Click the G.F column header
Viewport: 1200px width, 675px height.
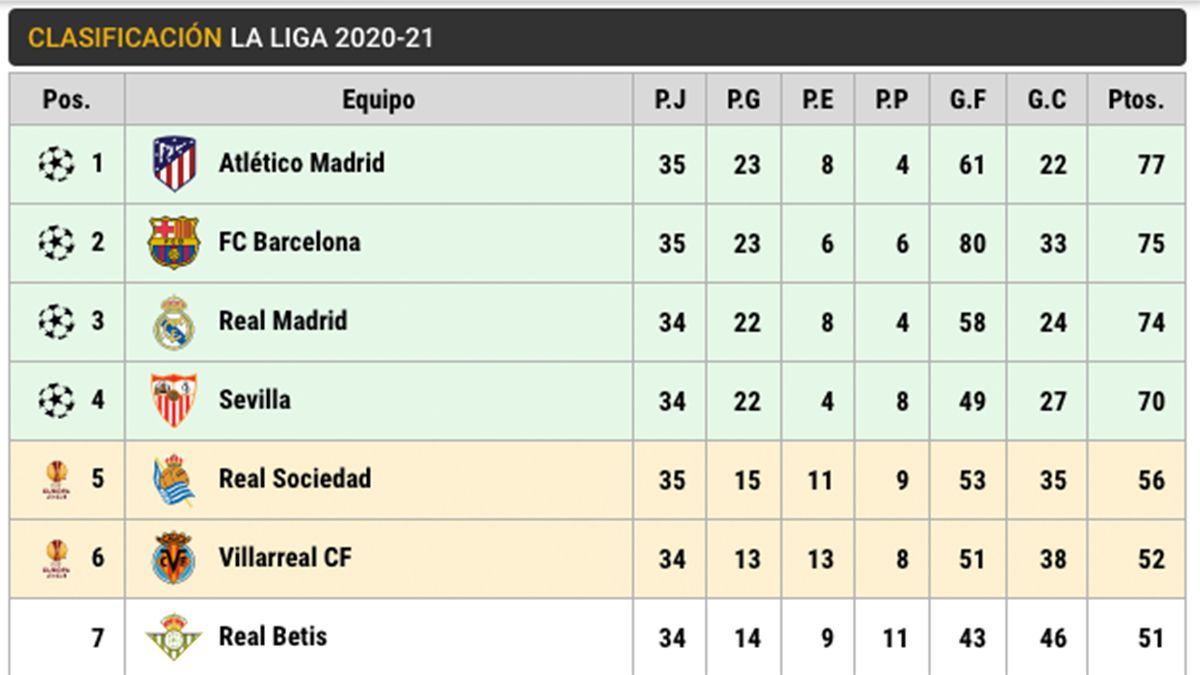coord(968,100)
